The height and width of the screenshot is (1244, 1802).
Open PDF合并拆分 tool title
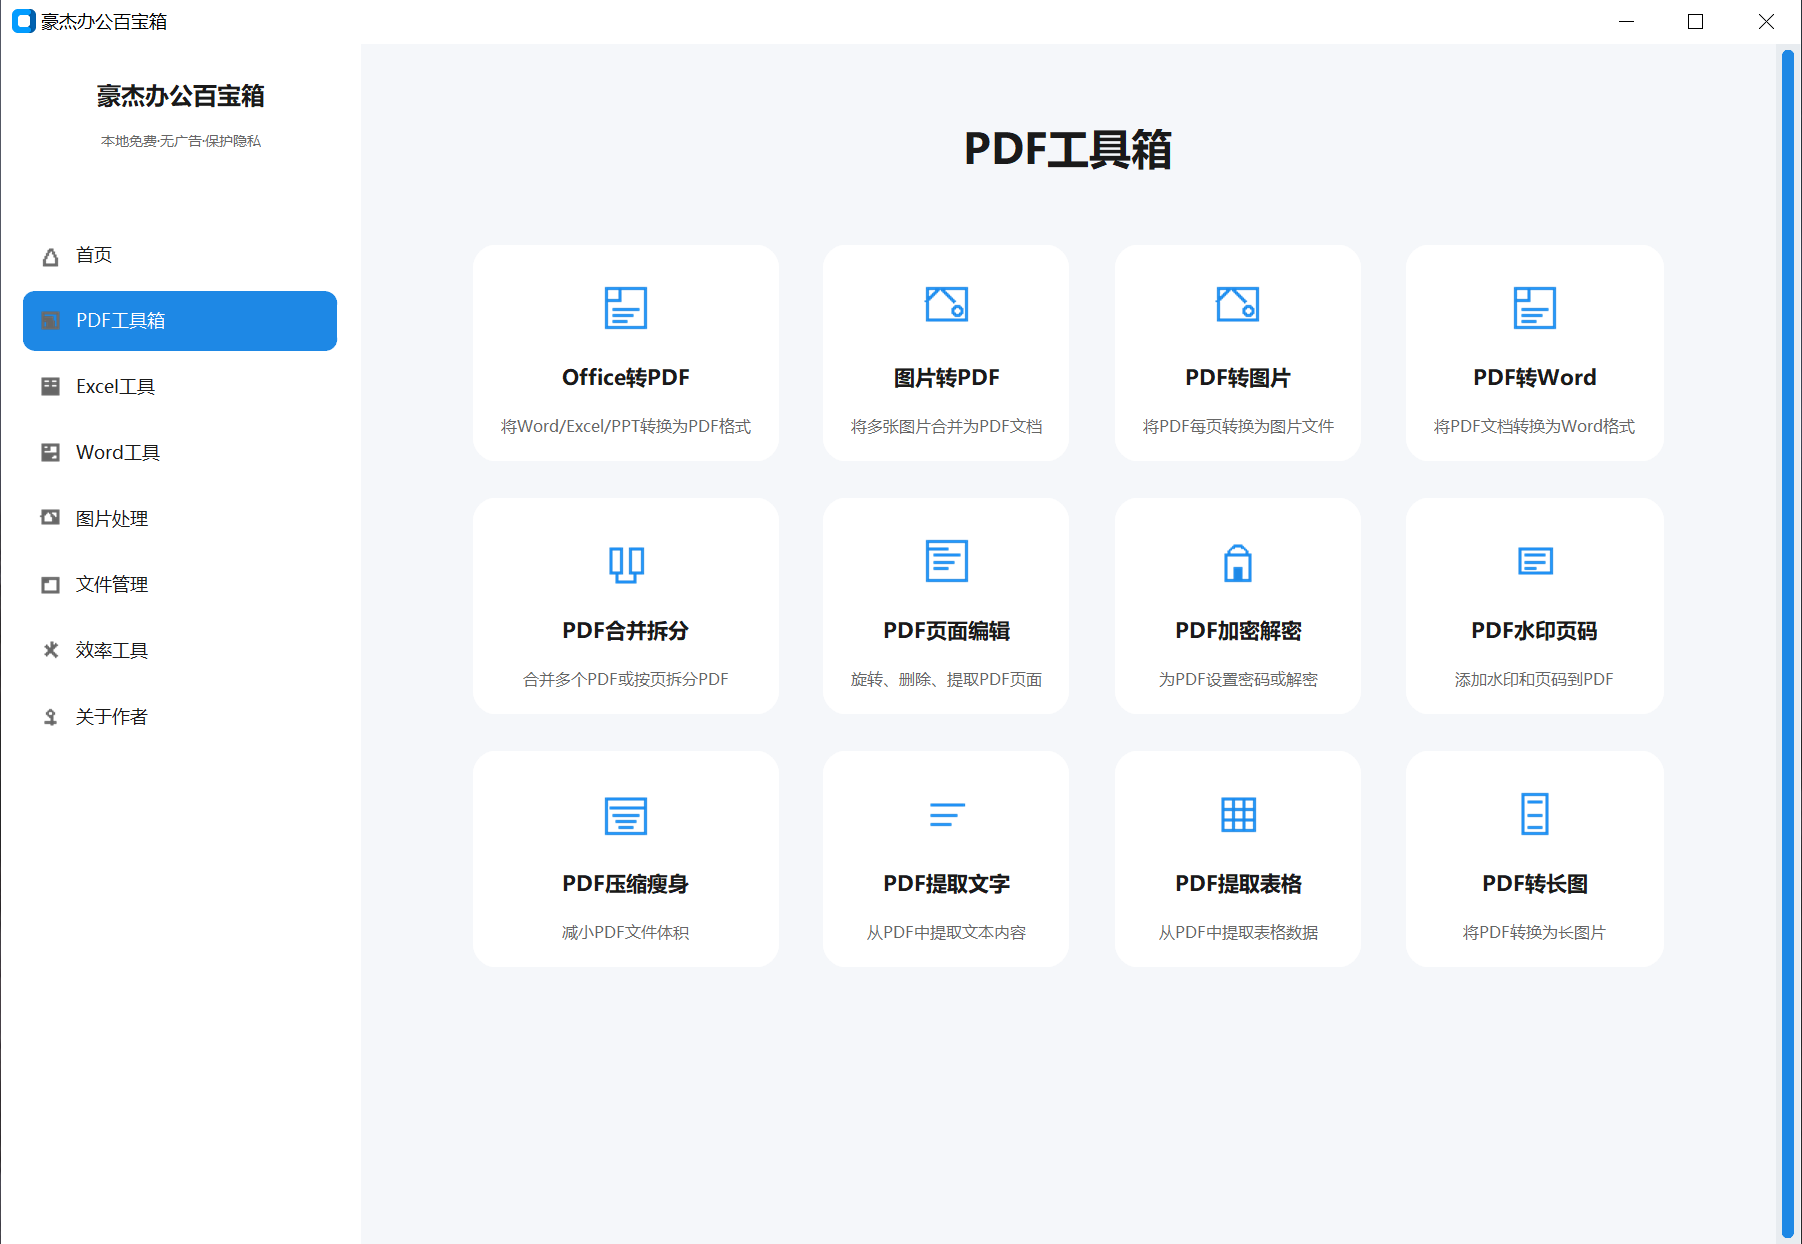(626, 630)
